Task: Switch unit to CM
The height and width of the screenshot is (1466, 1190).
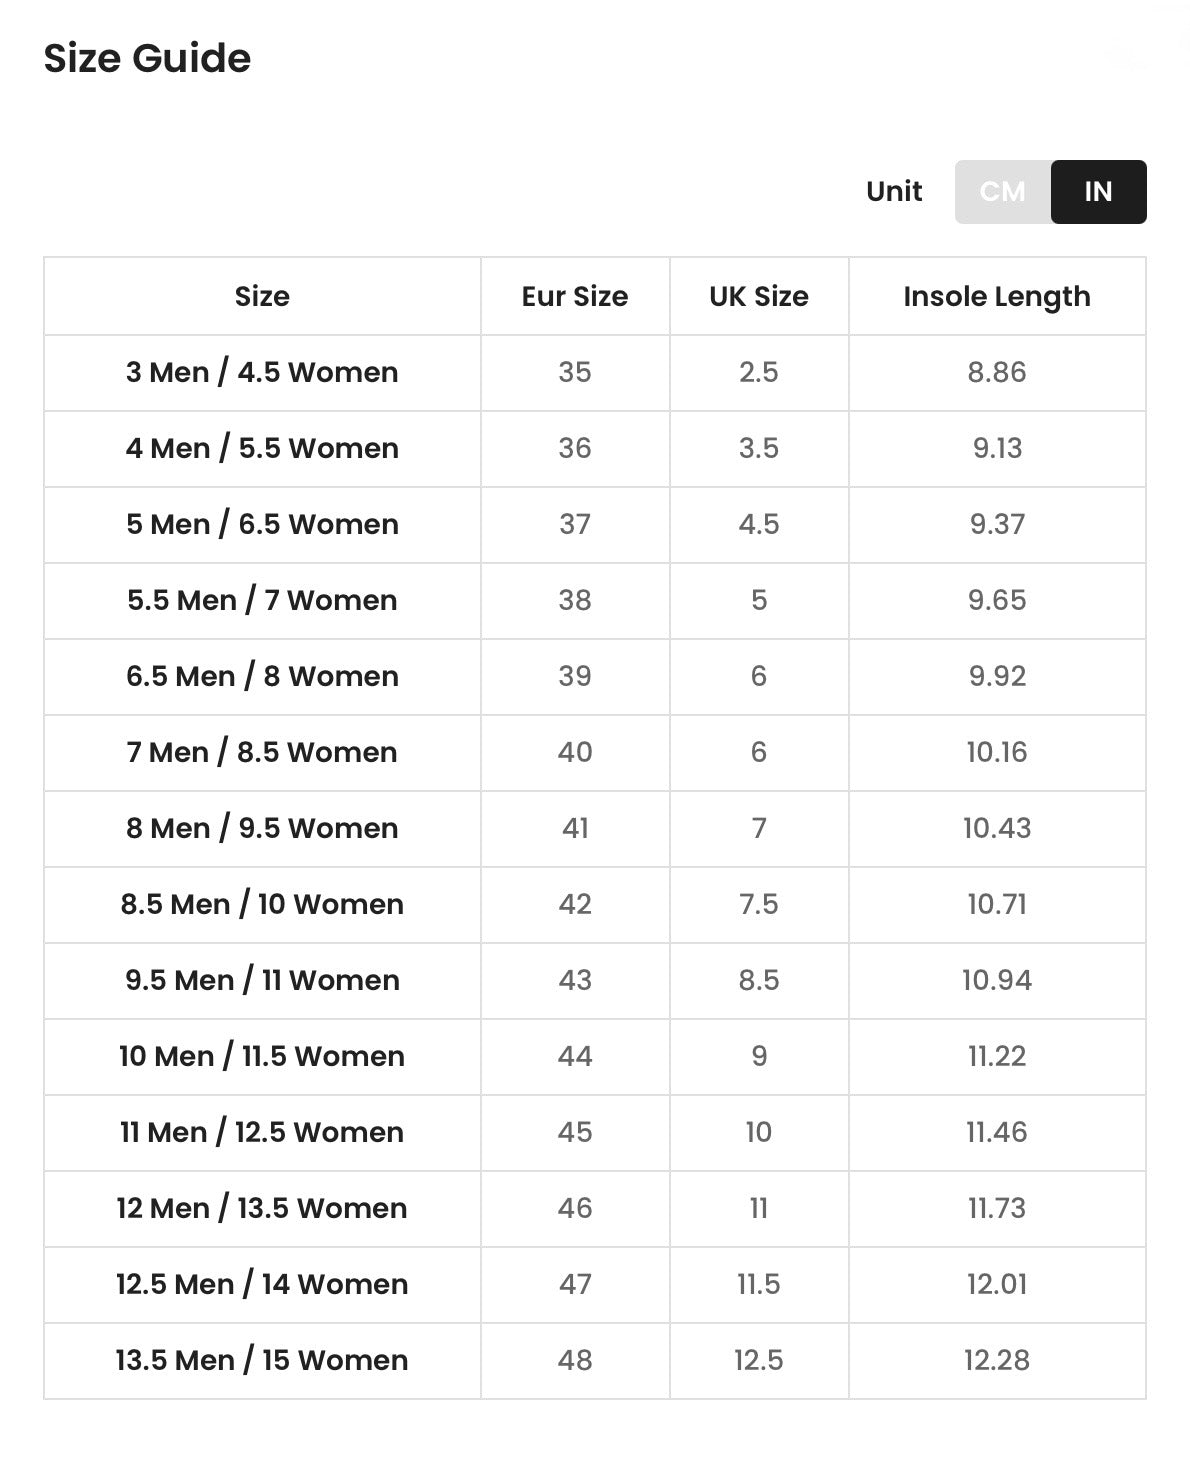Action: coord(1002,192)
